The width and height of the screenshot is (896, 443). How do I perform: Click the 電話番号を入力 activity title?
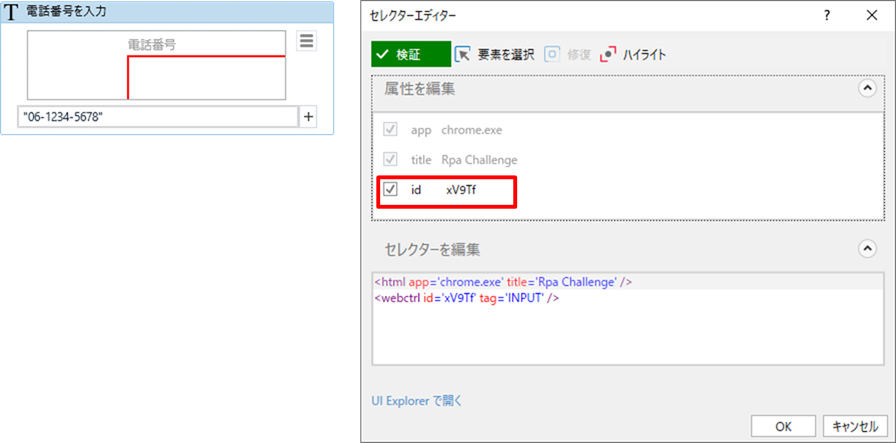pos(66,12)
